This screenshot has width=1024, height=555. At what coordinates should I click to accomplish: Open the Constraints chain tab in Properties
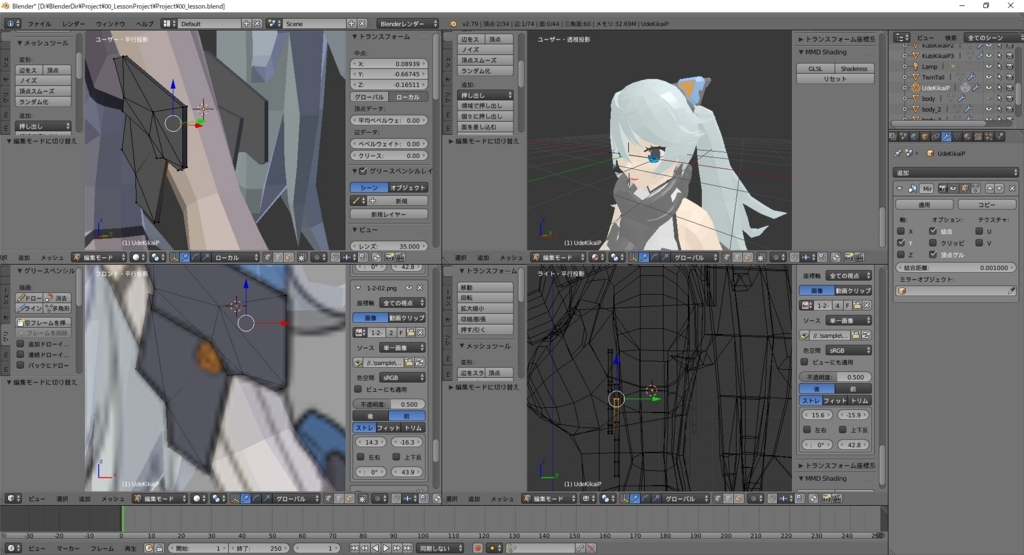pos(935,136)
